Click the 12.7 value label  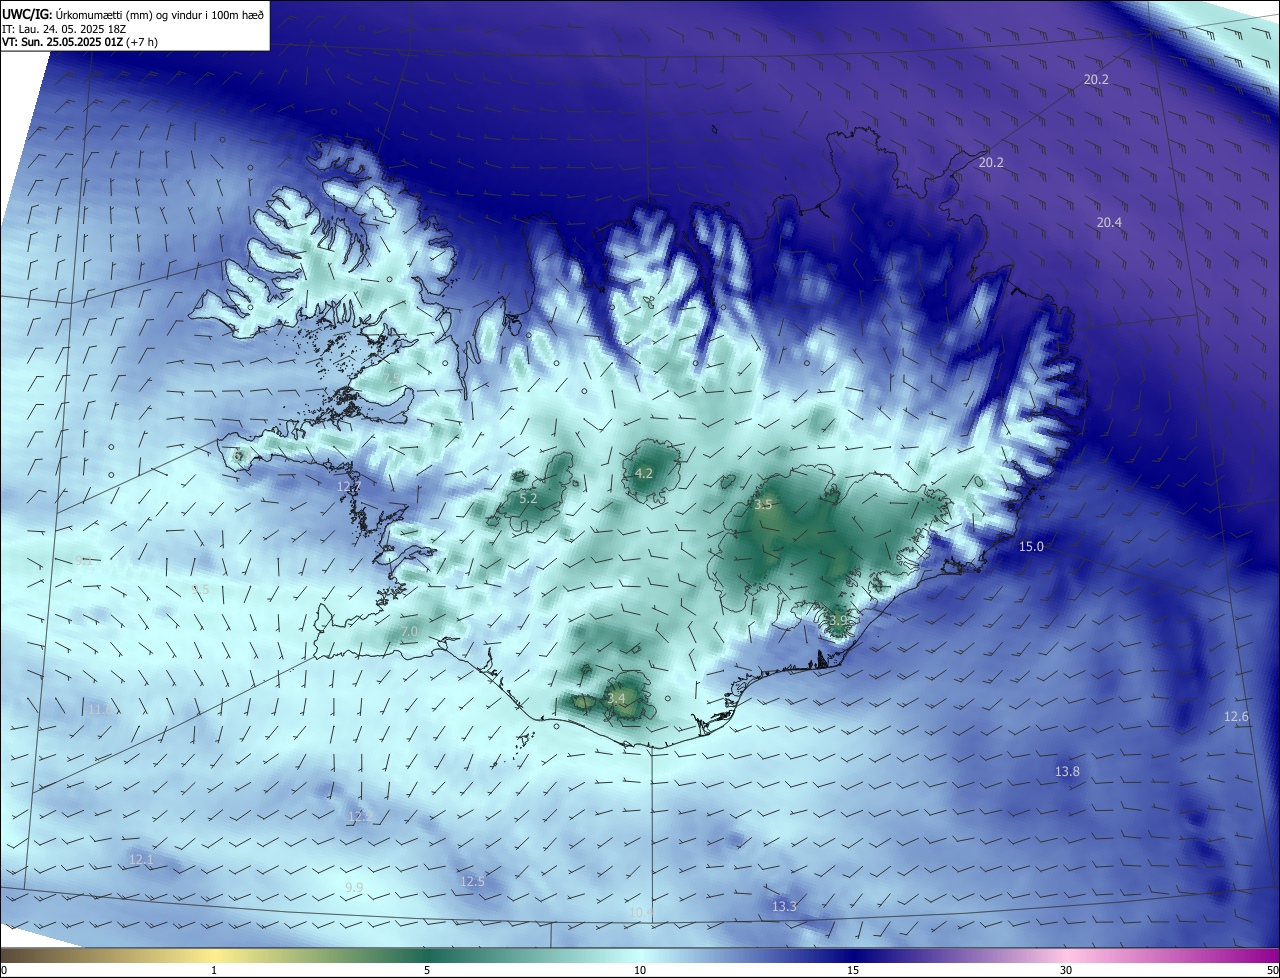[x=348, y=487]
